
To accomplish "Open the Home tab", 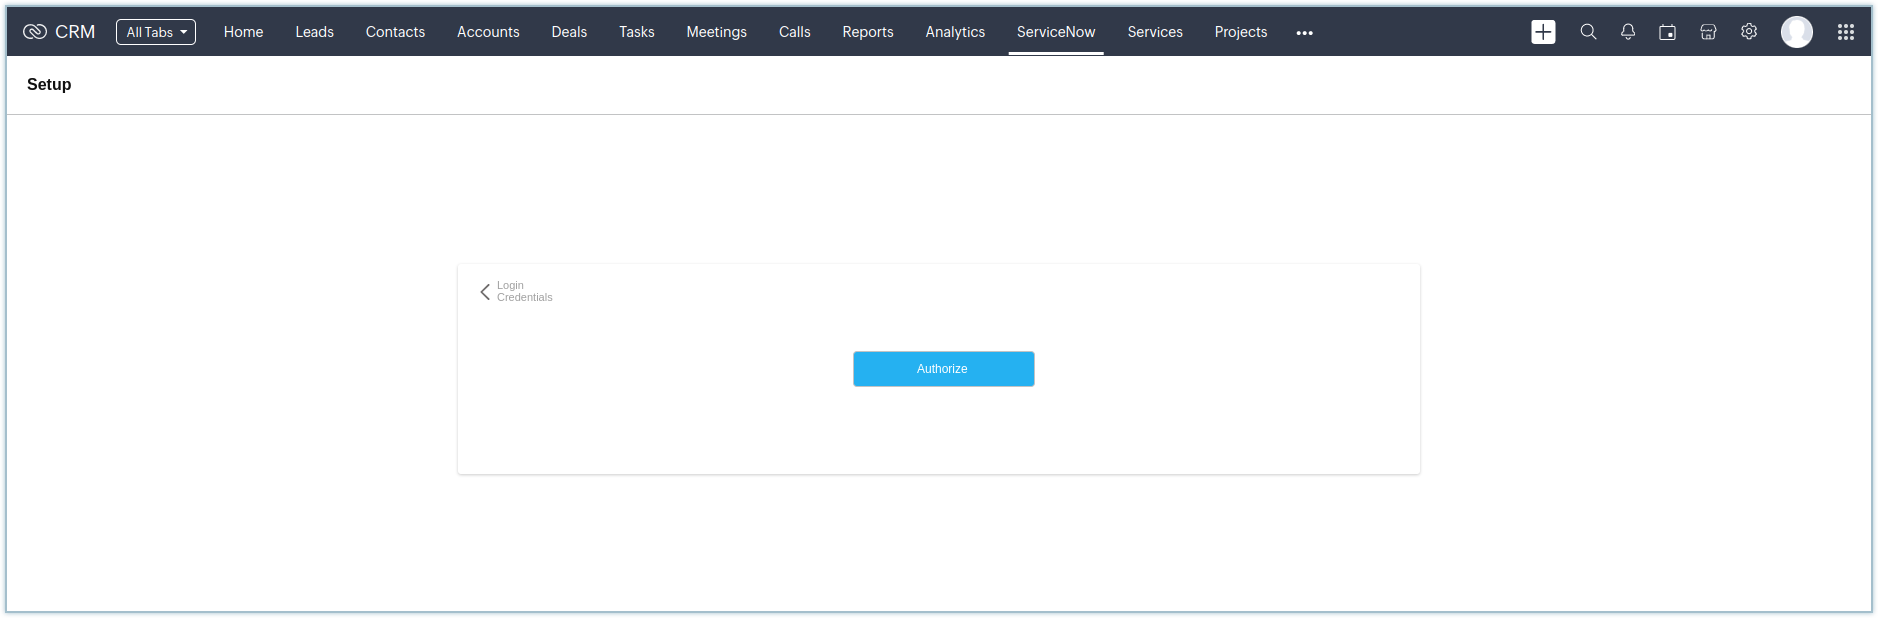I will tap(243, 32).
